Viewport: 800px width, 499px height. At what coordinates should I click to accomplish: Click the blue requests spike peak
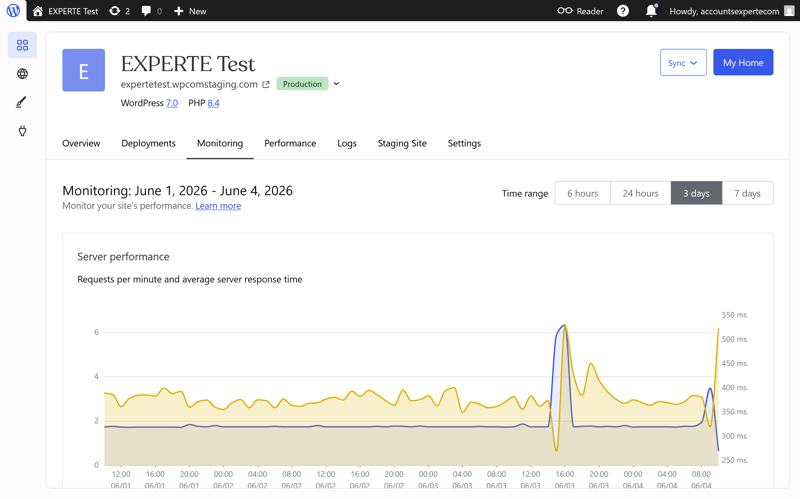point(563,326)
